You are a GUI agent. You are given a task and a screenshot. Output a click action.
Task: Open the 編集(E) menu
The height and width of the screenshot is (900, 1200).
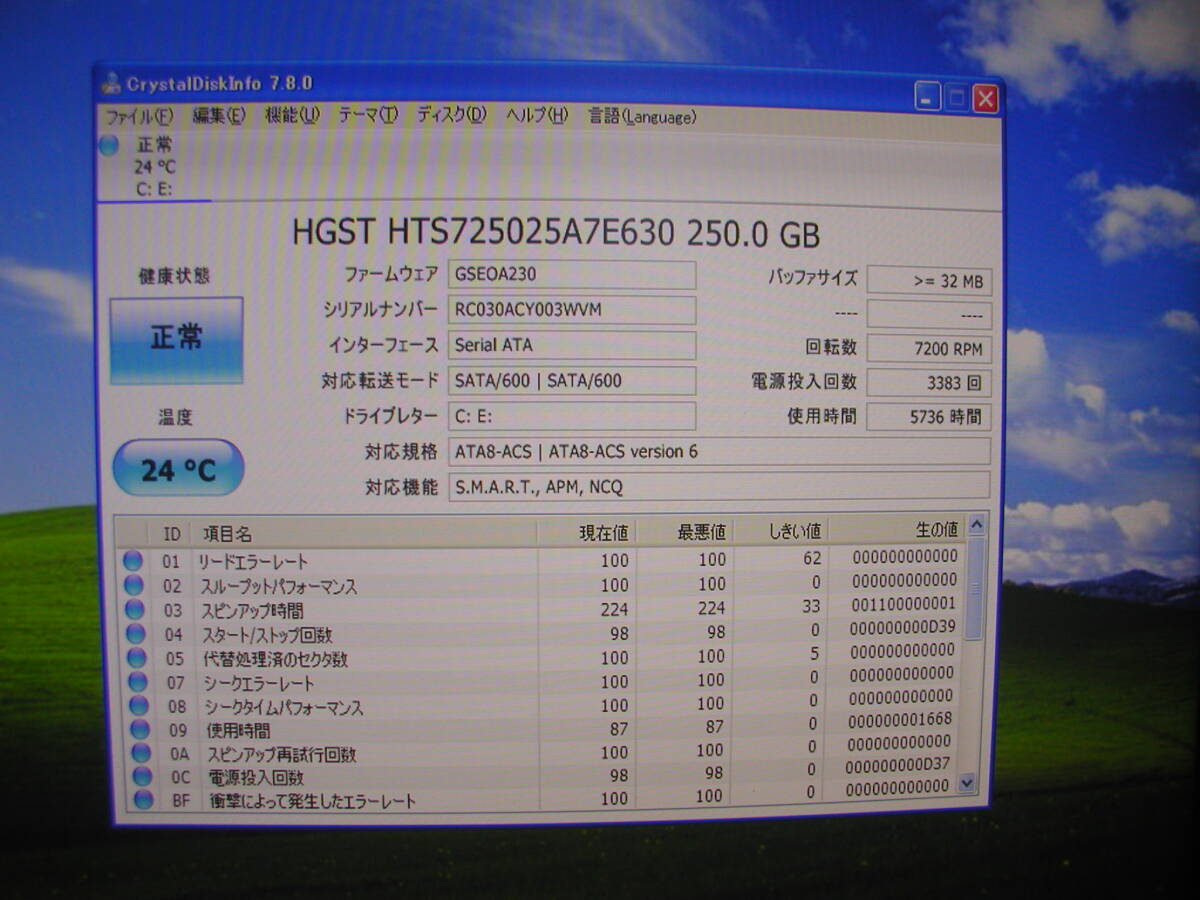(x=218, y=116)
